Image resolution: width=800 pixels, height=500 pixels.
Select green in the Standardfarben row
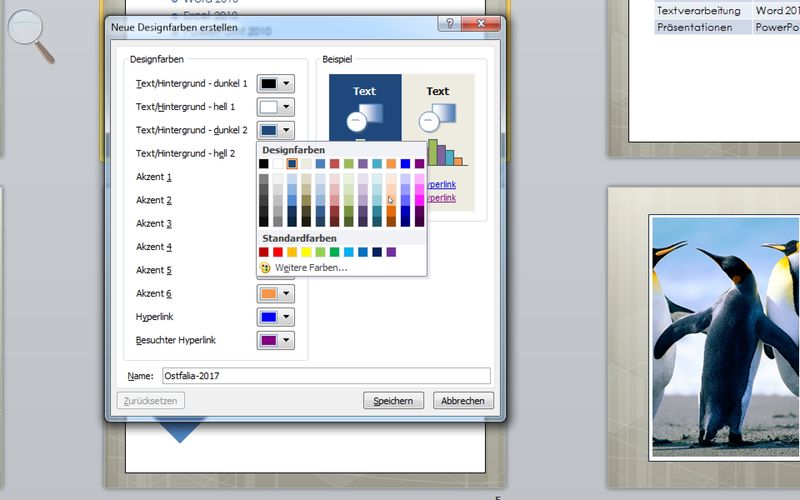(335, 252)
